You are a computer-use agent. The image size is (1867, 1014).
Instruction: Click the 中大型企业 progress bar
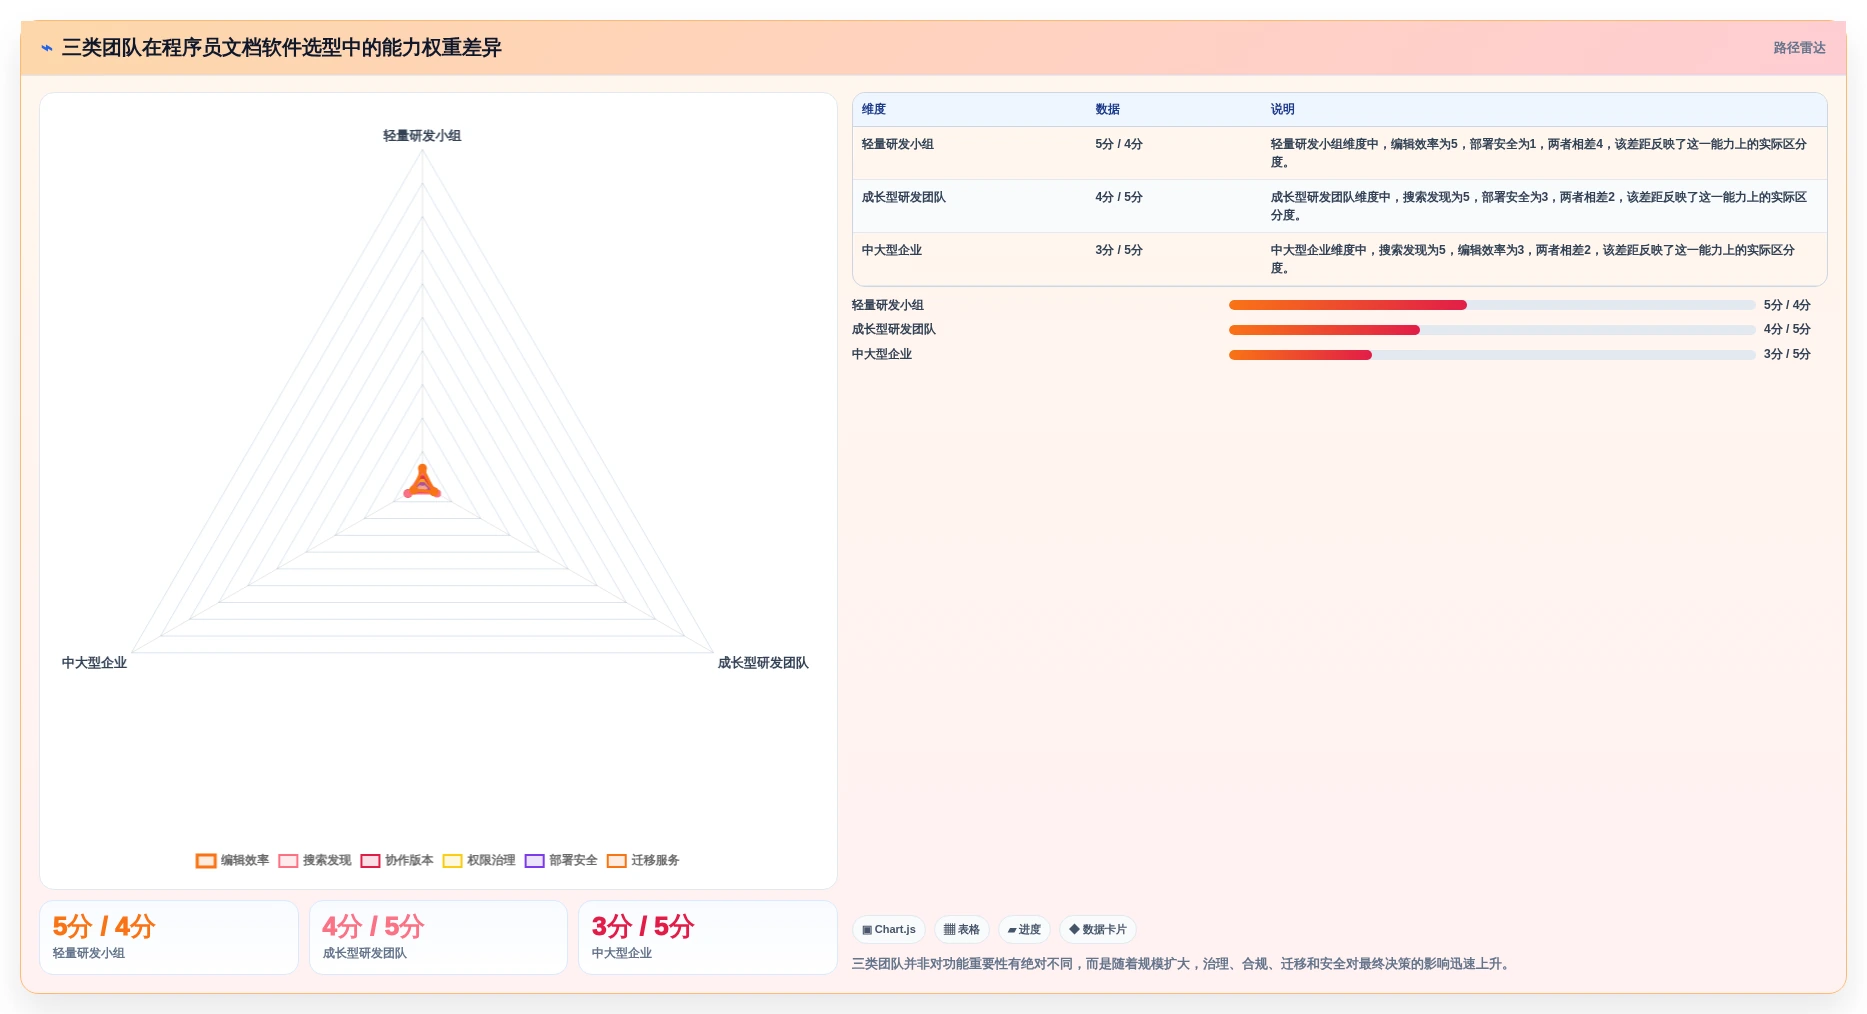[1492, 355]
